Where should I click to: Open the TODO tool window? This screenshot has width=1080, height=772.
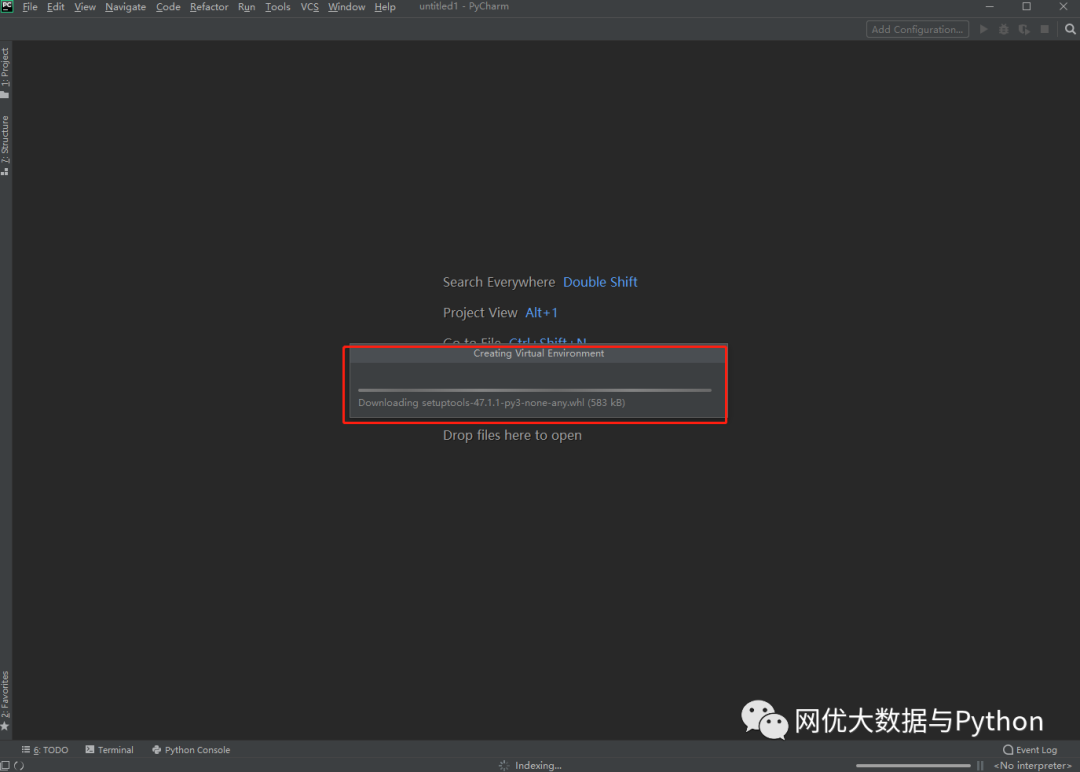pyautogui.click(x=45, y=750)
